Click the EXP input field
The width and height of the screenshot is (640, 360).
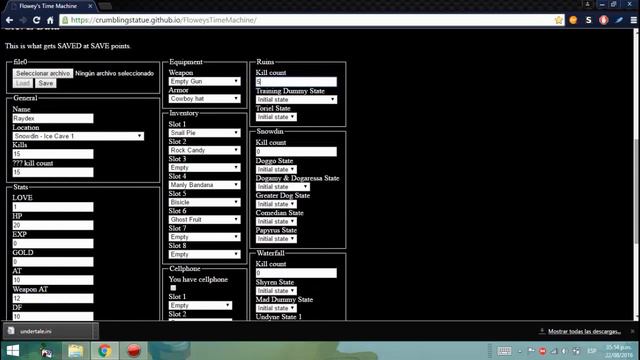pyautogui.click(x=53, y=244)
